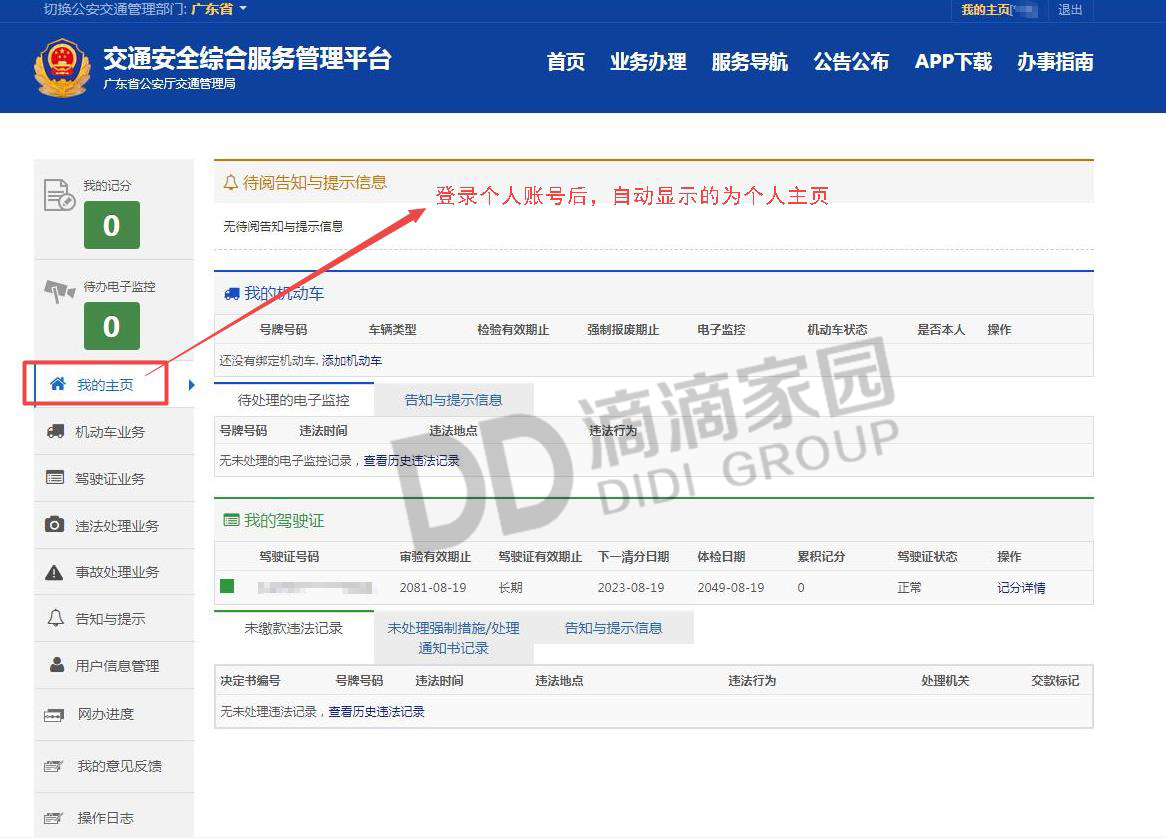Click the bell icon in 待阅告知与提示信息 header
This screenshot has height=838, width=1166.
click(231, 182)
